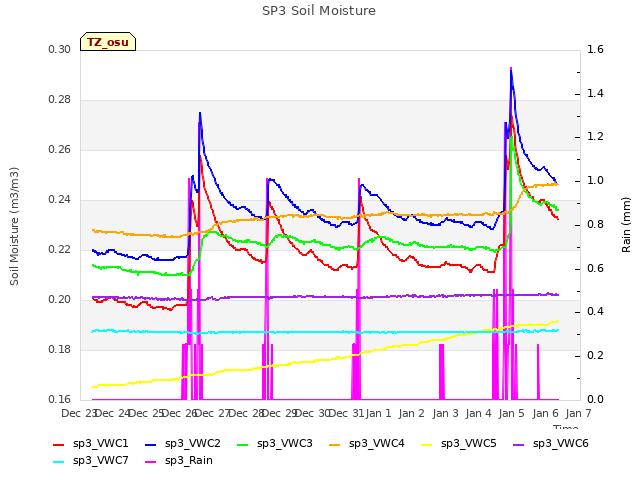Click the sp3_VWC5 legend entry
The height and width of the screenshot is (480, 640).
tap(459, 443)
